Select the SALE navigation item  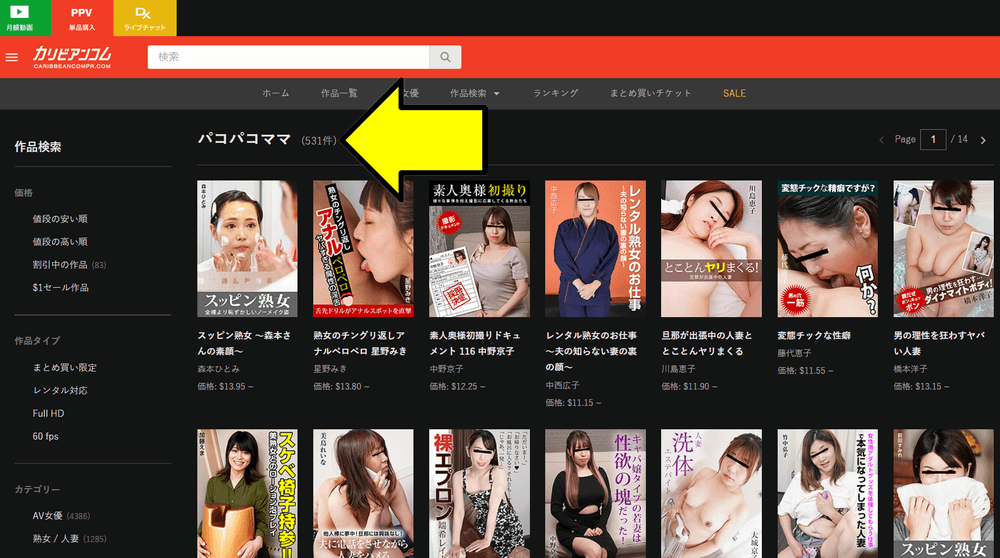pos(734,93)
